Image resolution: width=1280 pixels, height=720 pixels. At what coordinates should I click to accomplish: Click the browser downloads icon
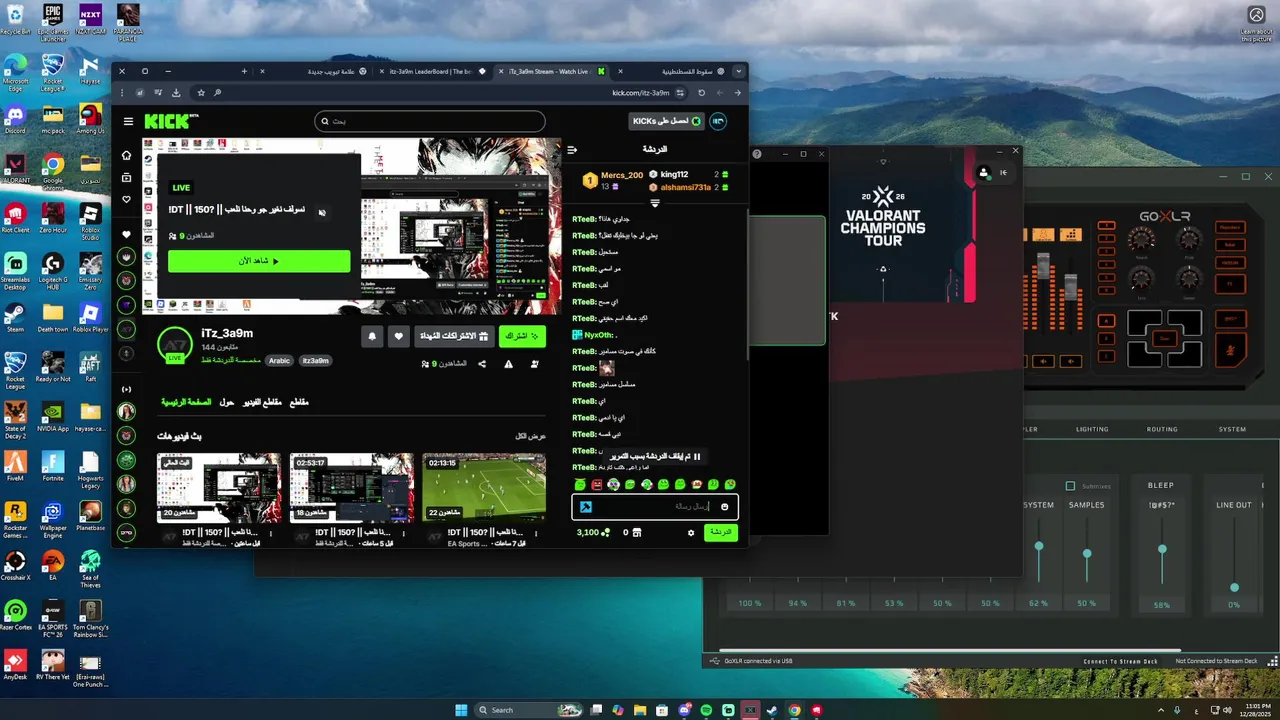(x=176, y=93)
